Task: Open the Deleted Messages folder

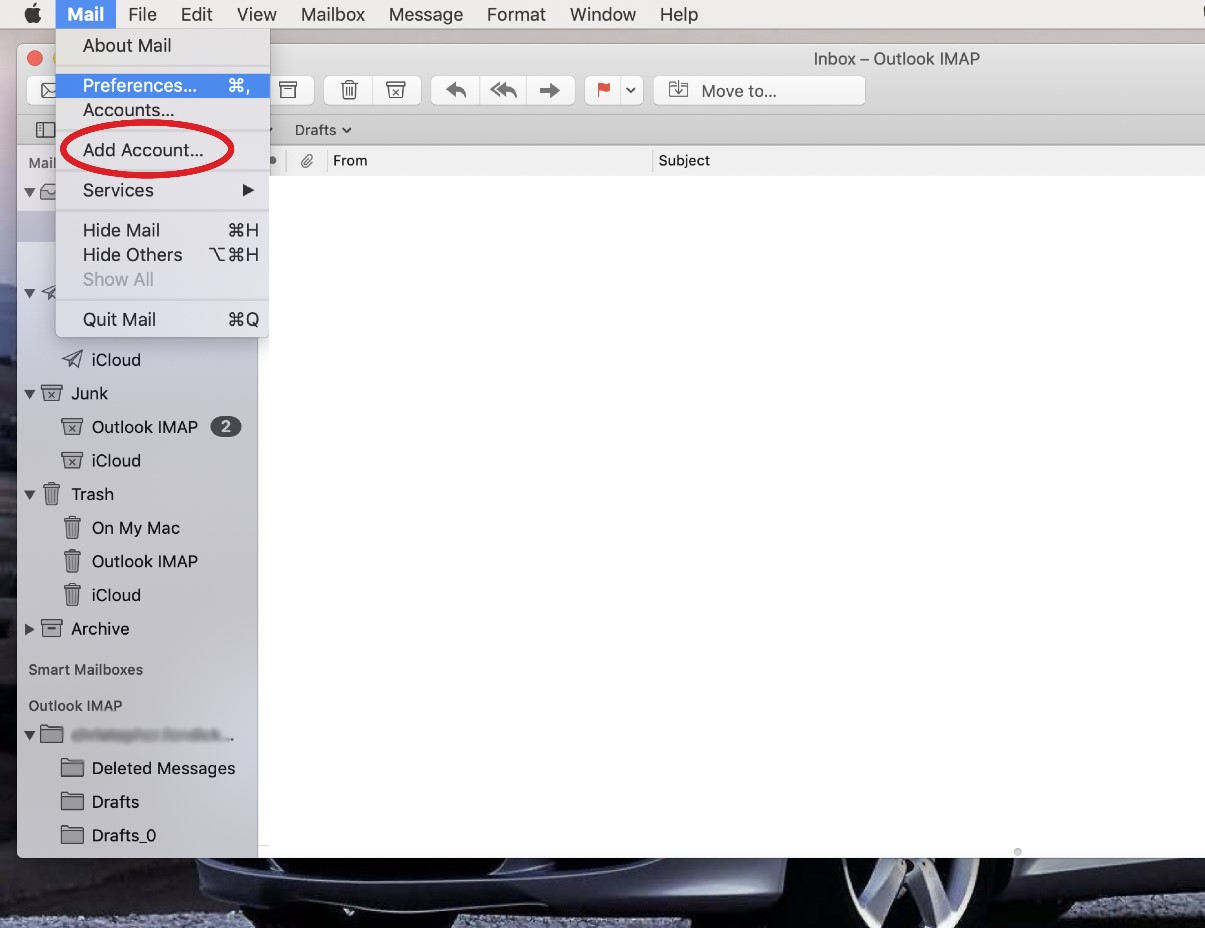Action: tap(163, 769)
